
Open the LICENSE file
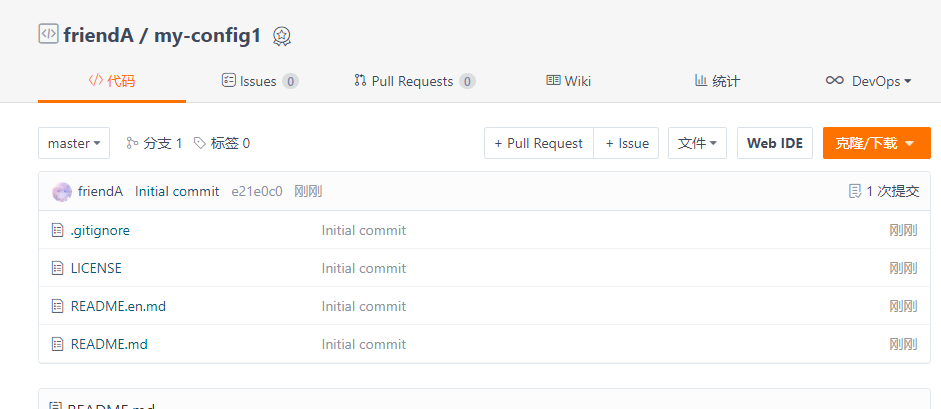click(x=96, y=268)
